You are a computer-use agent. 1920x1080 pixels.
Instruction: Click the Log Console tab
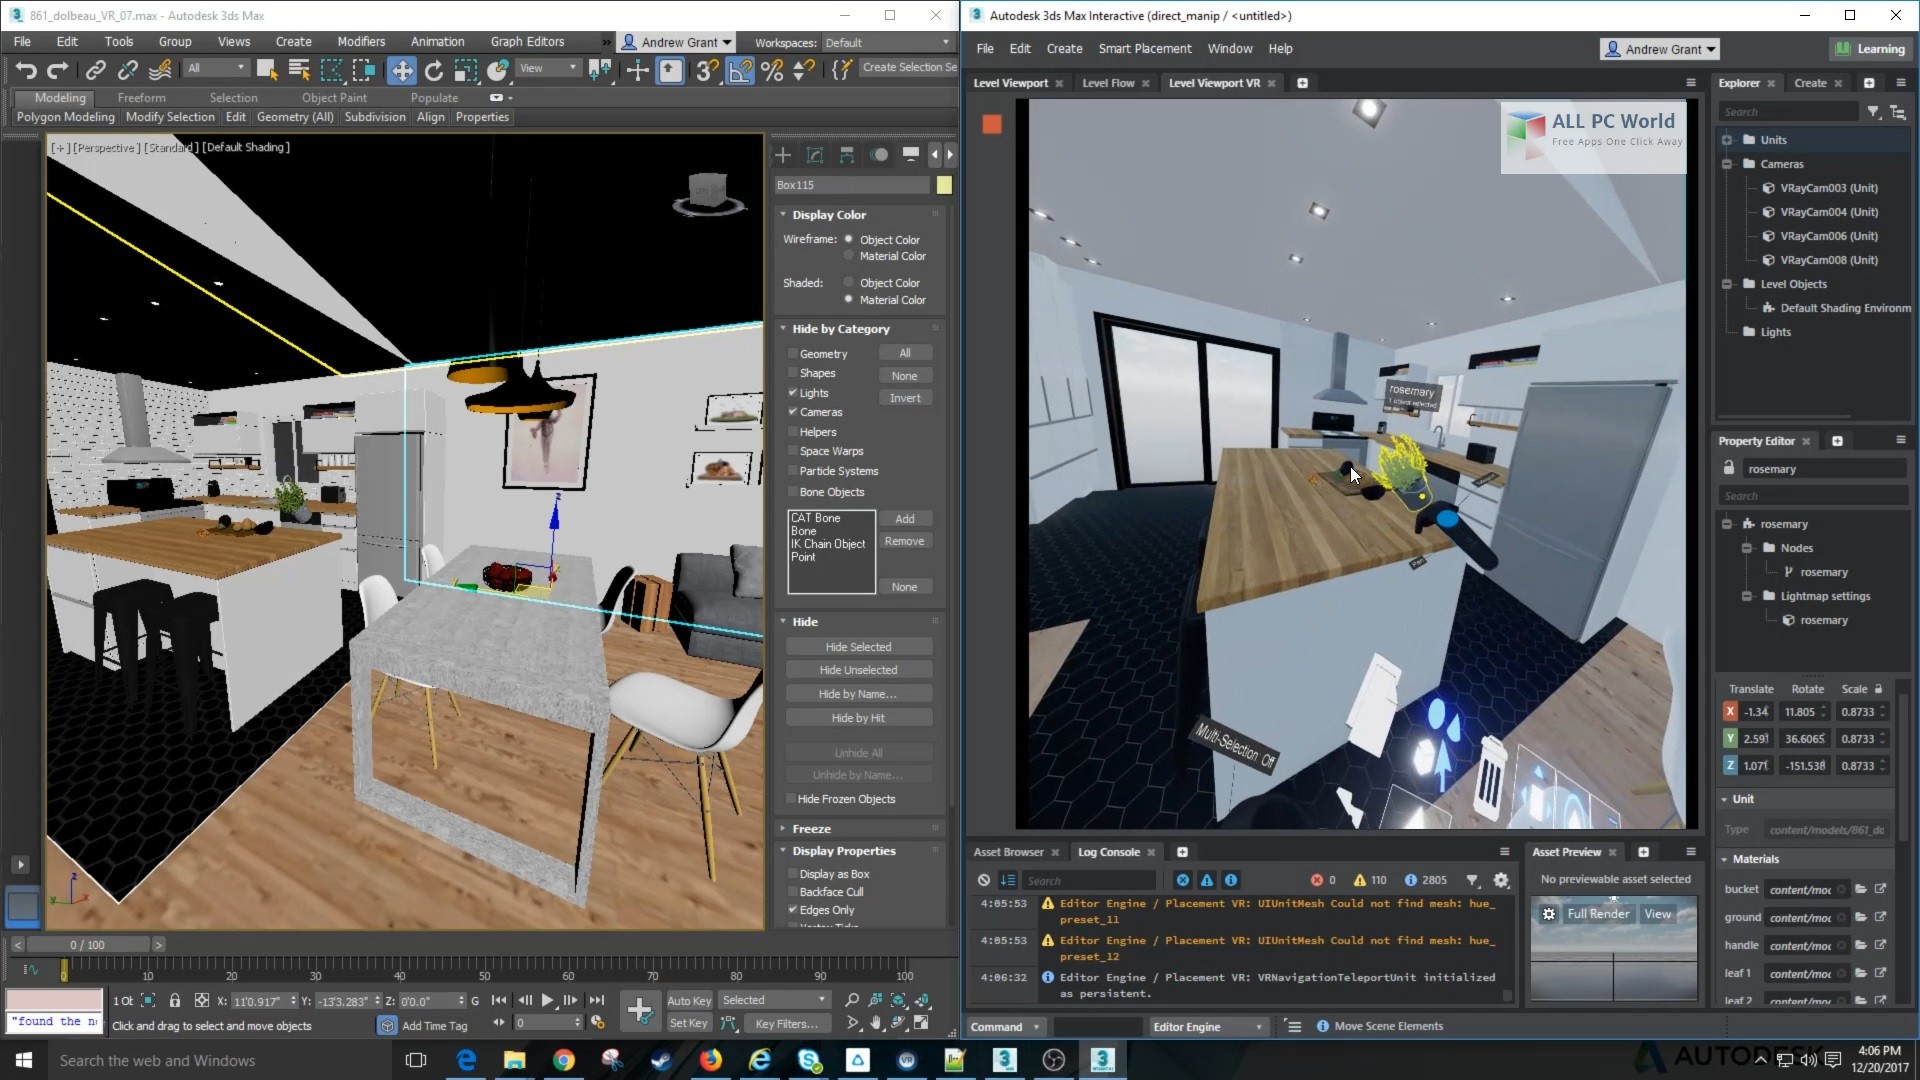[x=1110, y=852]
